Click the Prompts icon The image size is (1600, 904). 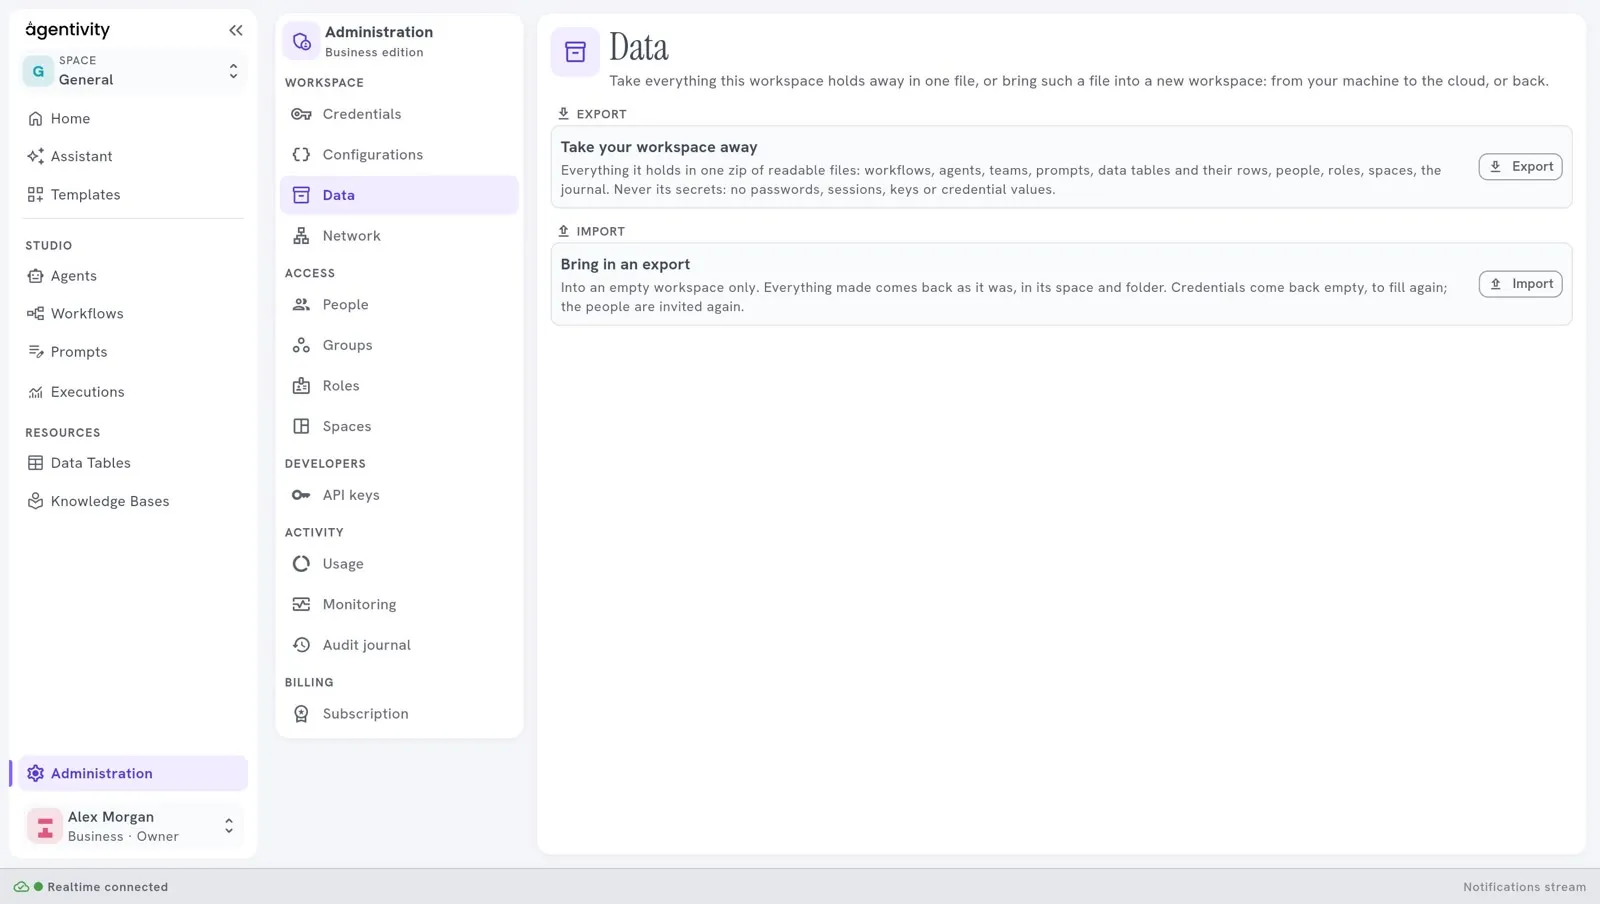click(35, 352)
